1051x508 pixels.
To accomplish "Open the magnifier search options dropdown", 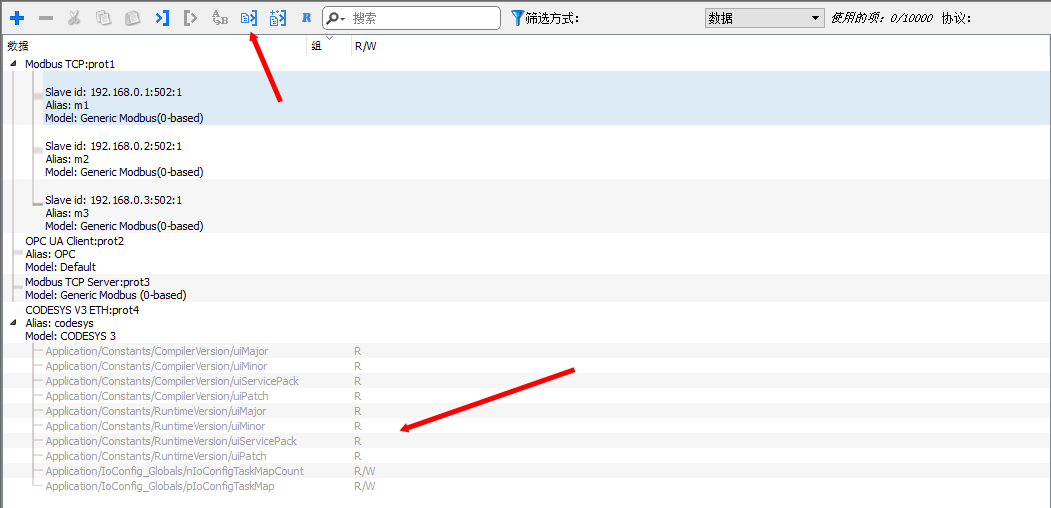I will point(336,18).
